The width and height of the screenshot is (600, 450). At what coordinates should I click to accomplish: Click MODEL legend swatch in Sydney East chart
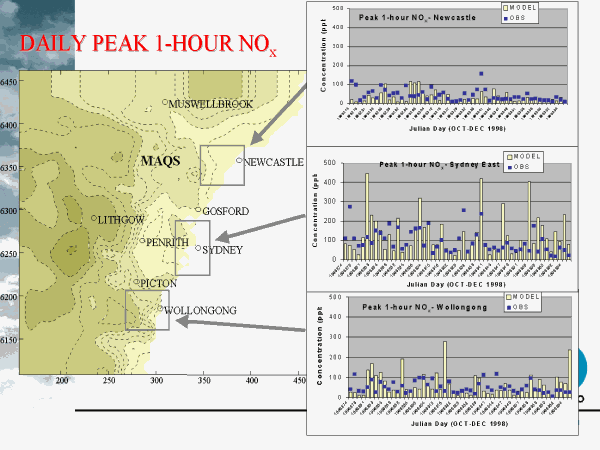510,157
